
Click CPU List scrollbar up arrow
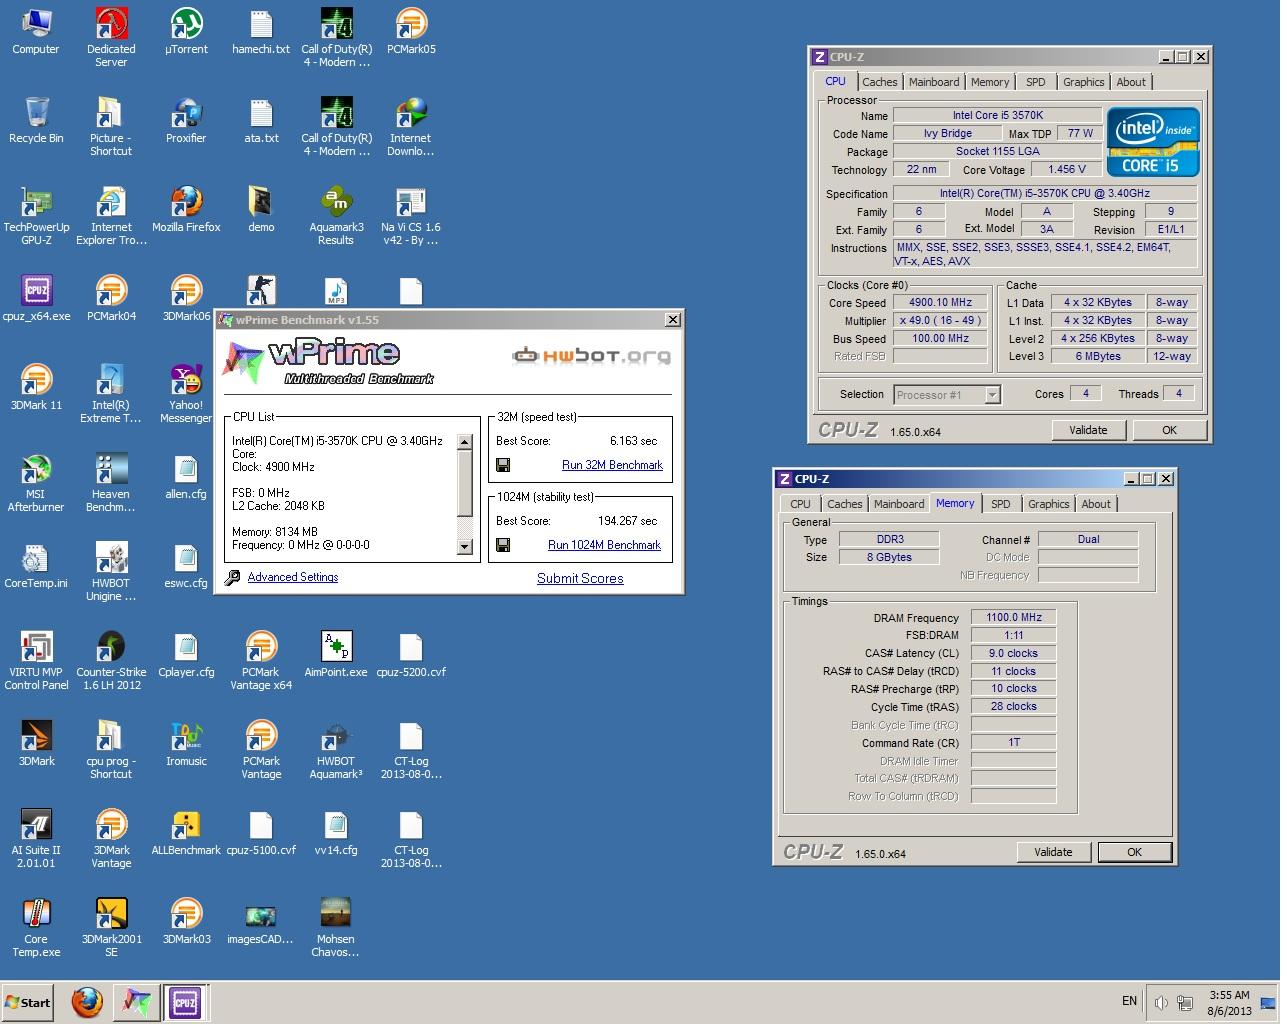(x=464, y=442)
